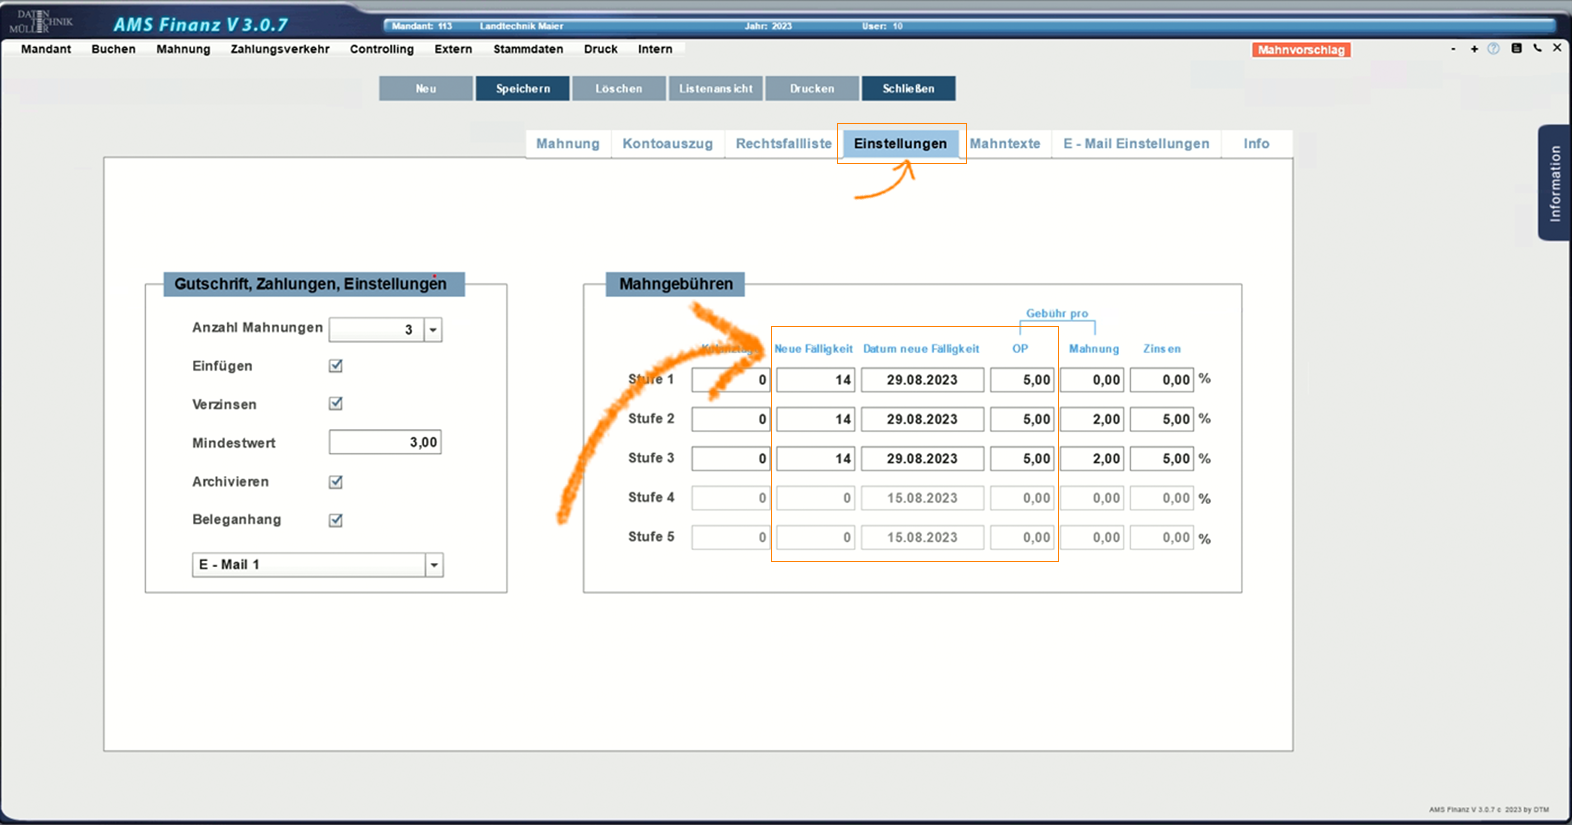The height and width of the screenshot is (825, 1572).
Task: Expand the E - Mail 1 dropdown
Action: click(434, 565)
